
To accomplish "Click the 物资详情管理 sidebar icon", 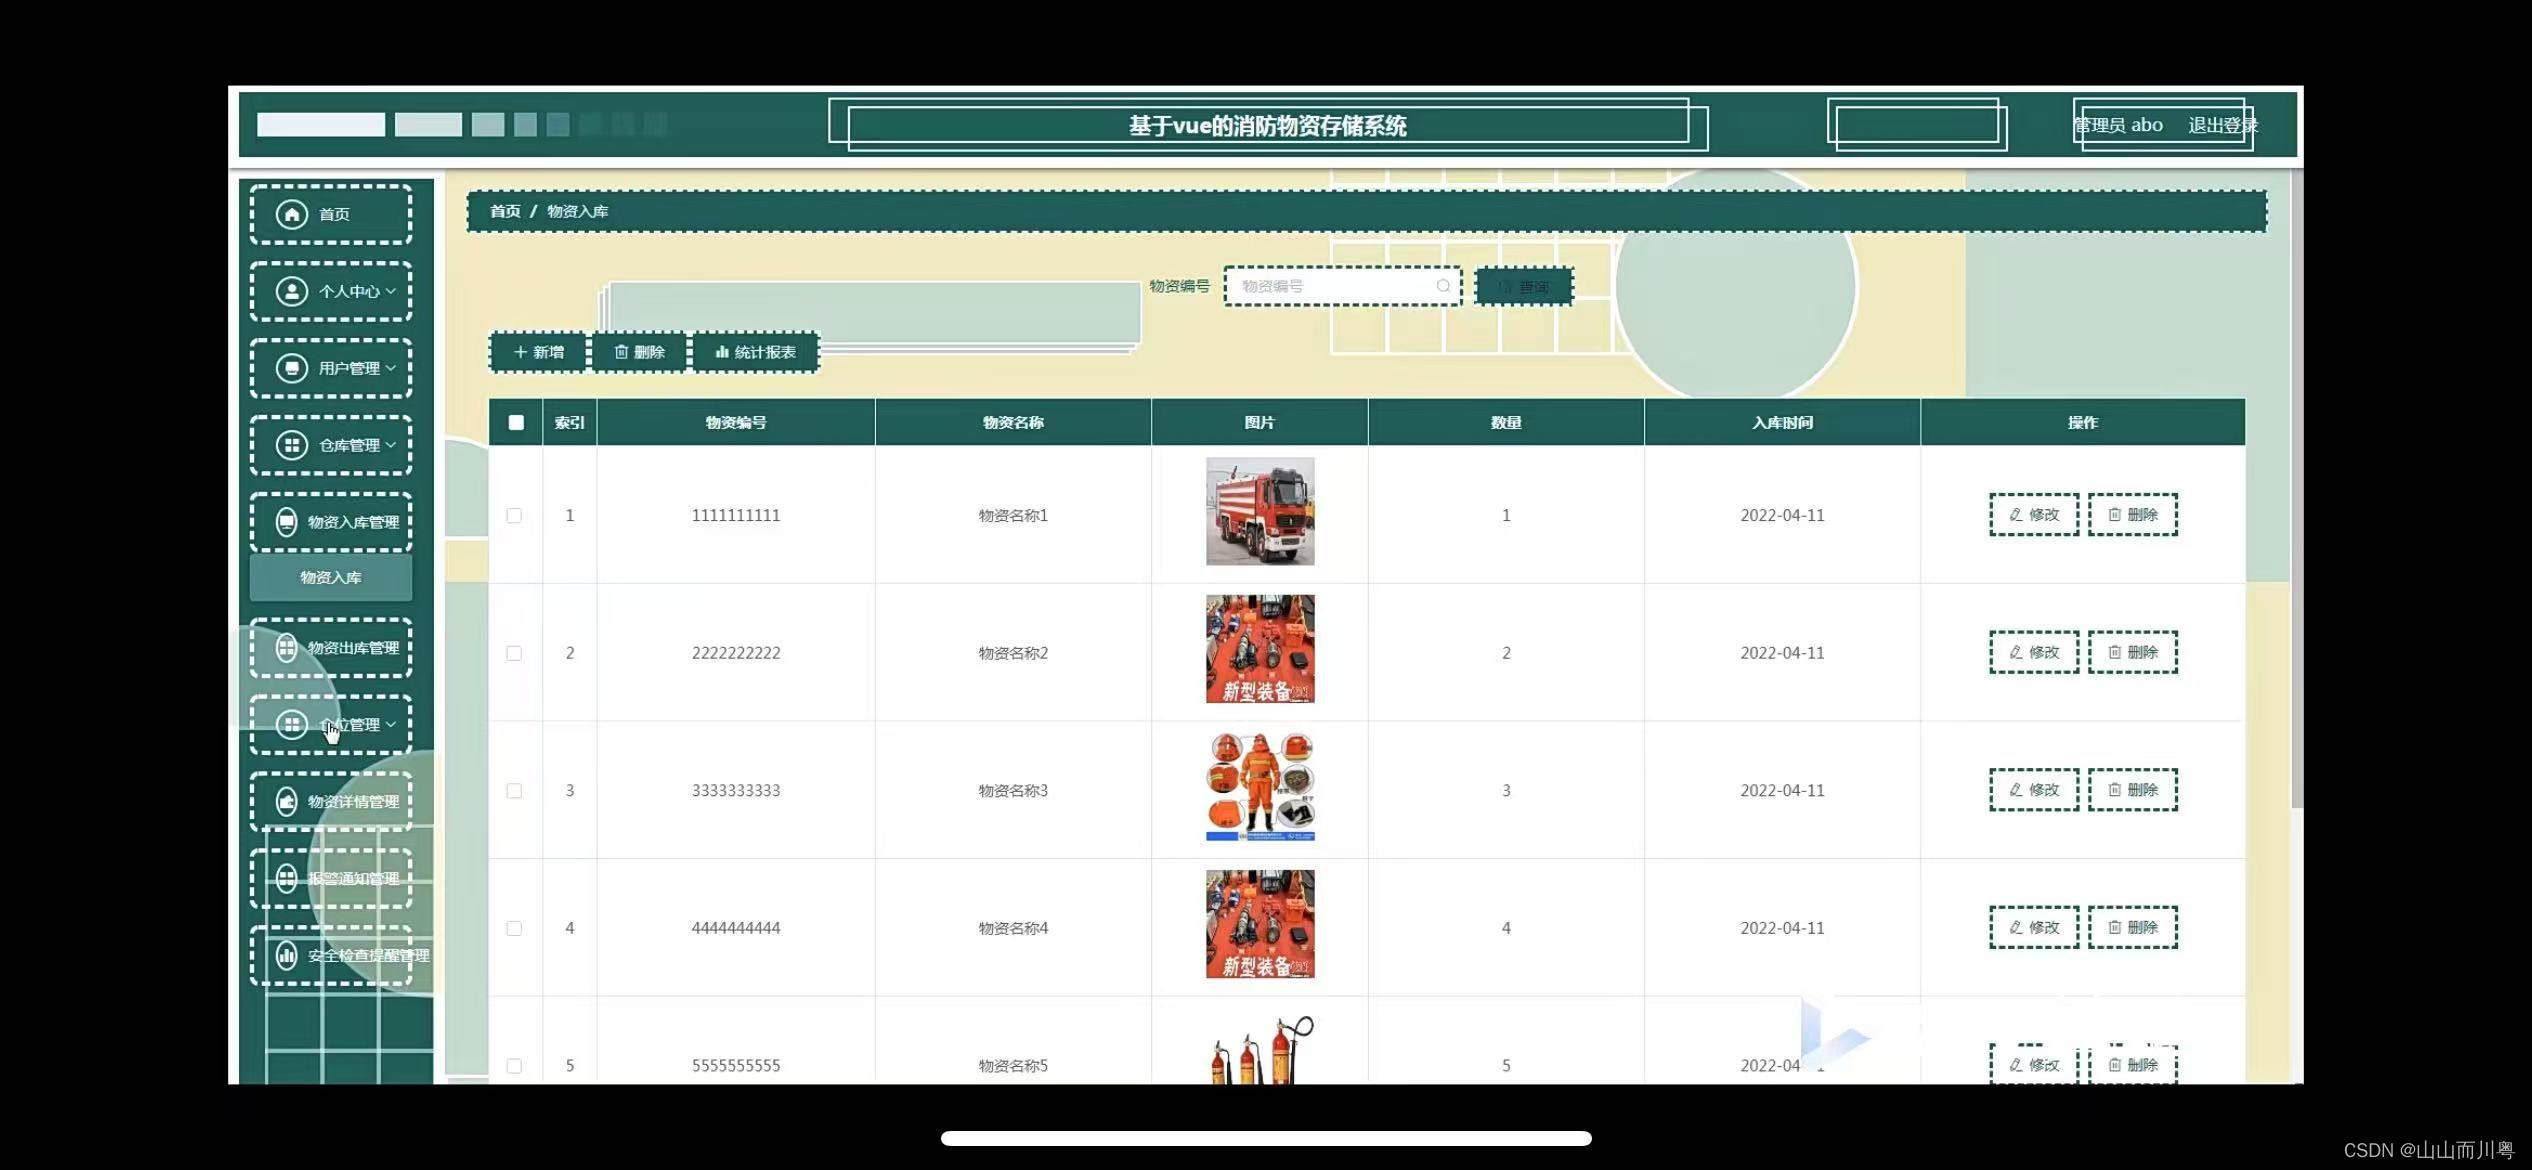I will click(286, 801).
